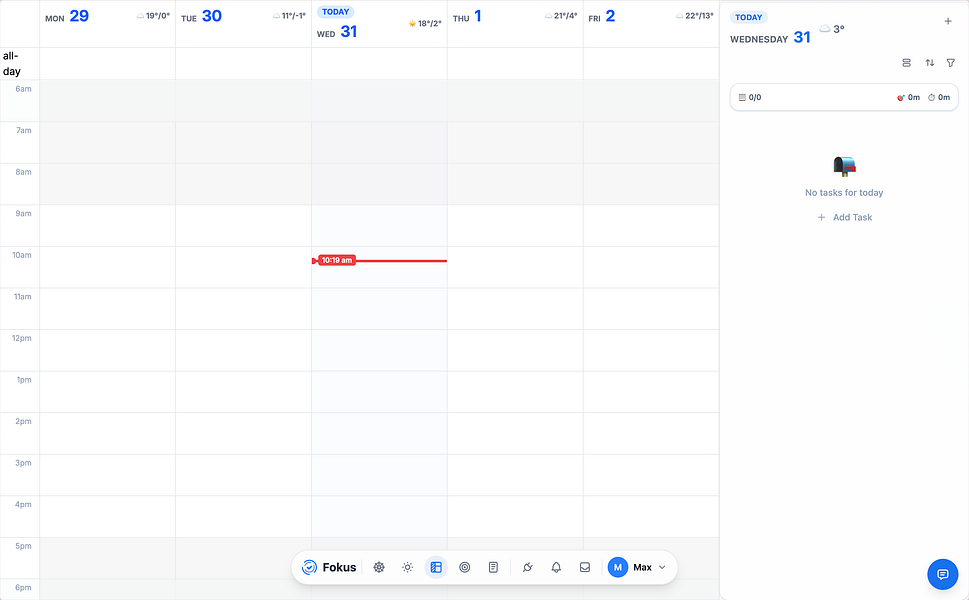The image size is (969, 600).
Task: Click the Max avatar circle
Action: (617, 567)
